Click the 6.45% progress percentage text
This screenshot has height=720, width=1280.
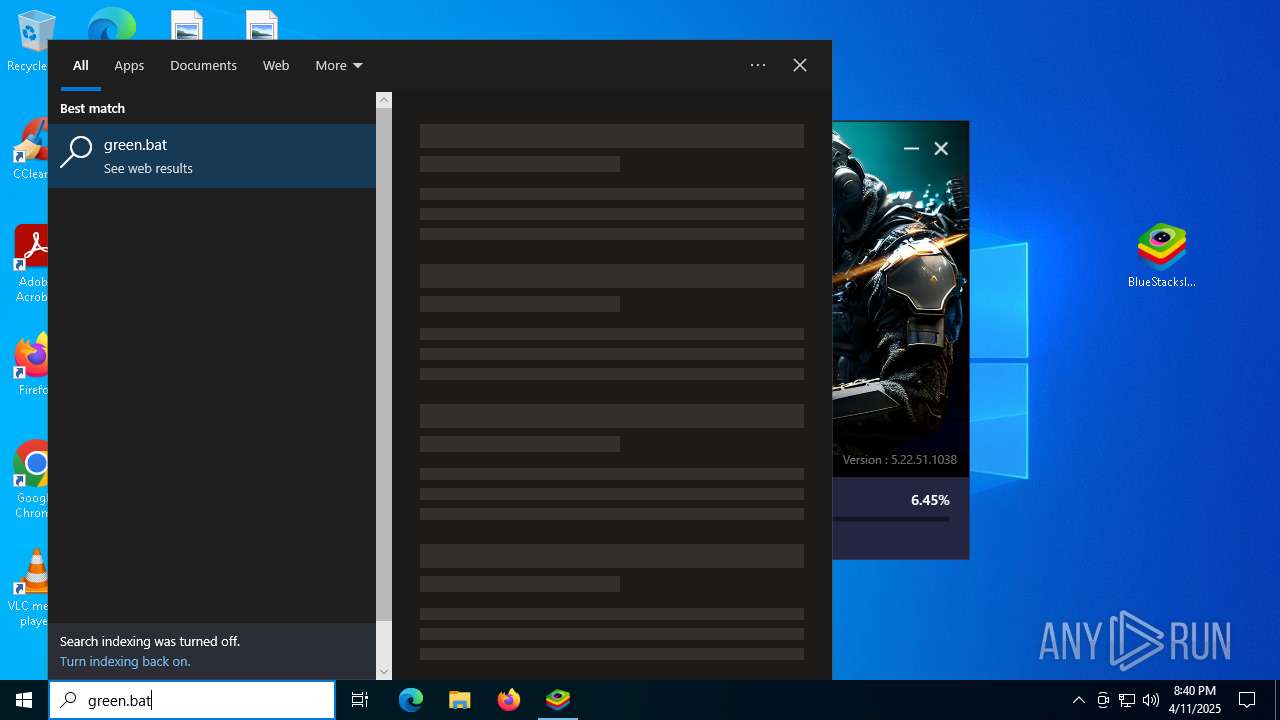point(930,500)
